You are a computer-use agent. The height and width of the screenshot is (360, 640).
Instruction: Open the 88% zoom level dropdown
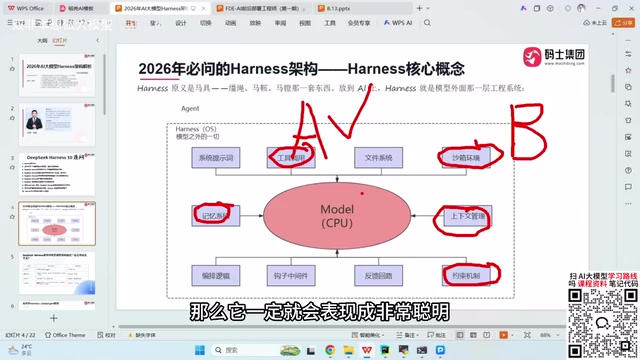[548, 335]
